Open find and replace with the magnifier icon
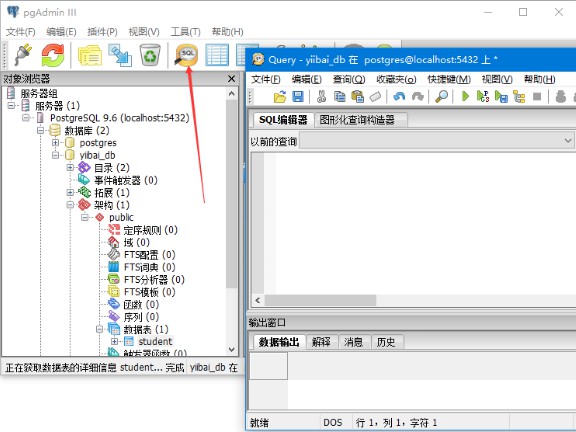This screenshot has height=432, width=576. pos(441,97)
